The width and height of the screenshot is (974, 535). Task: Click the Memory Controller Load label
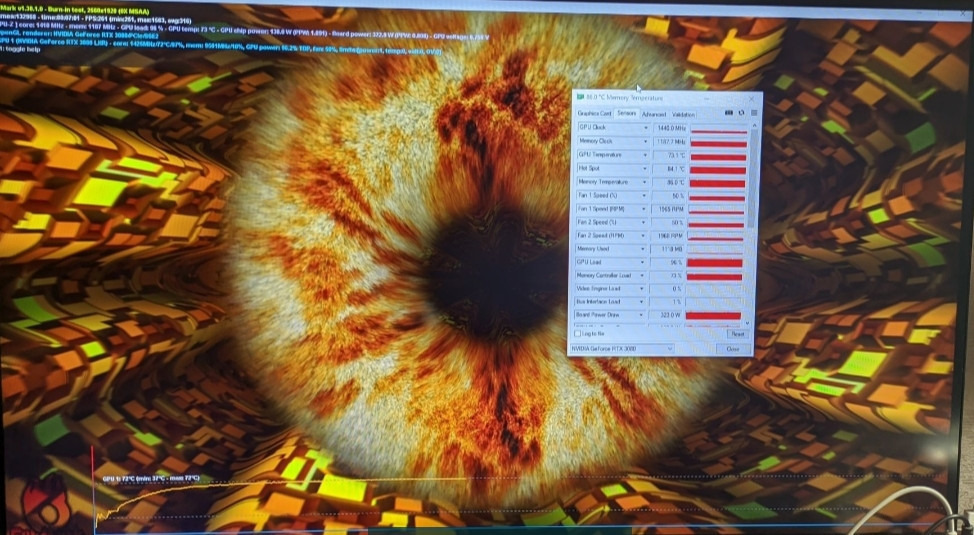603,275
